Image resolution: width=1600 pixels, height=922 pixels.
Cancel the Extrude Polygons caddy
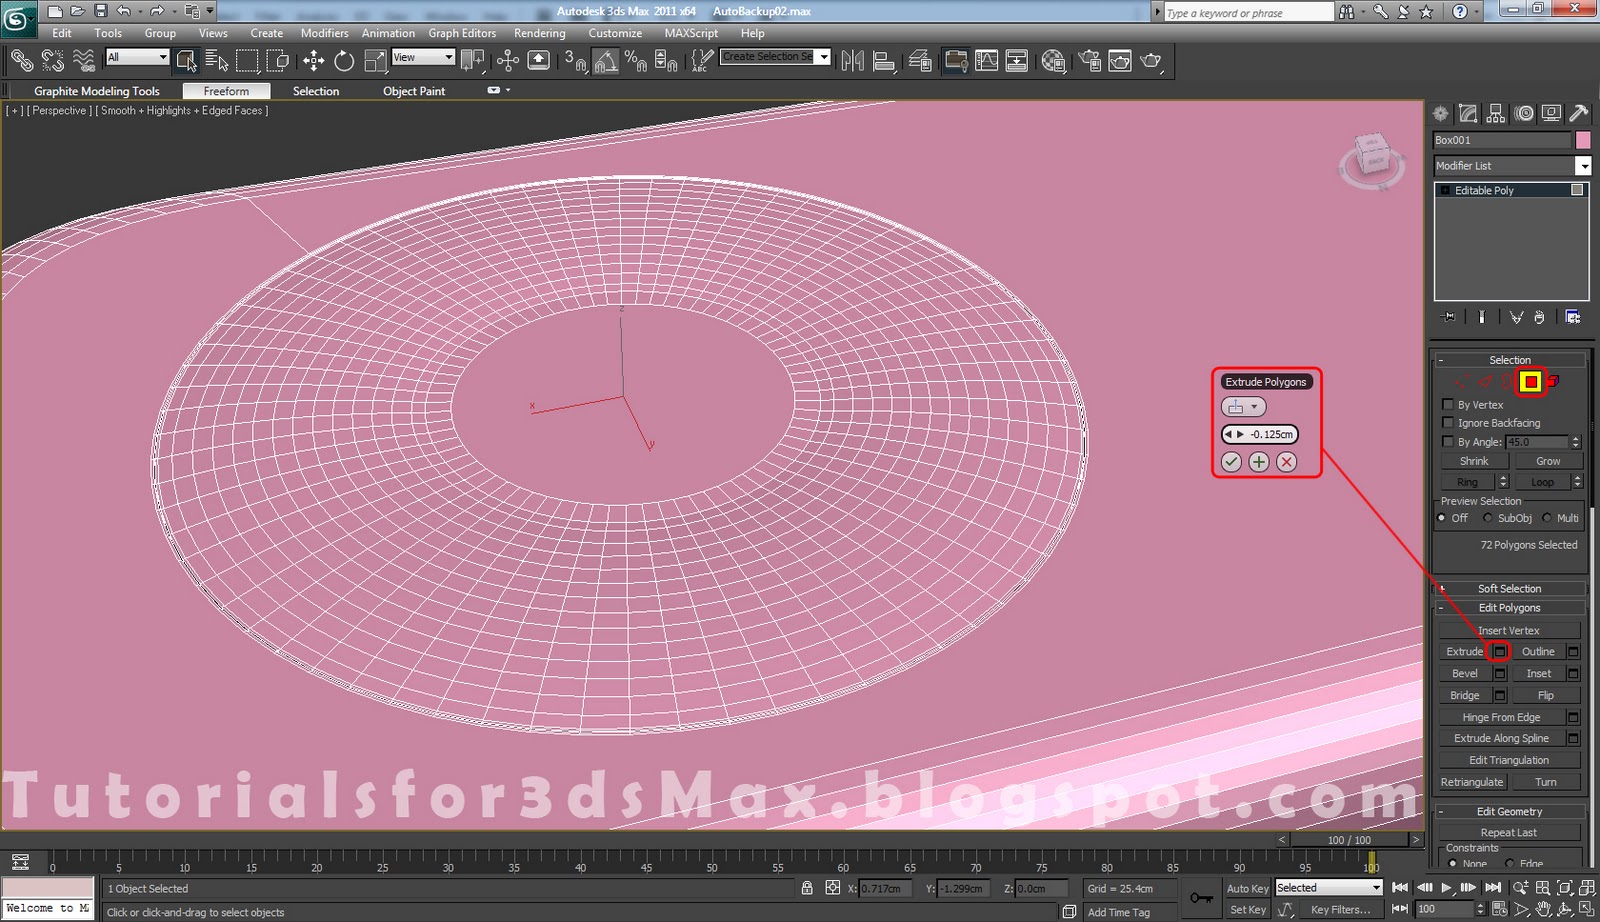pos(1287,462)
